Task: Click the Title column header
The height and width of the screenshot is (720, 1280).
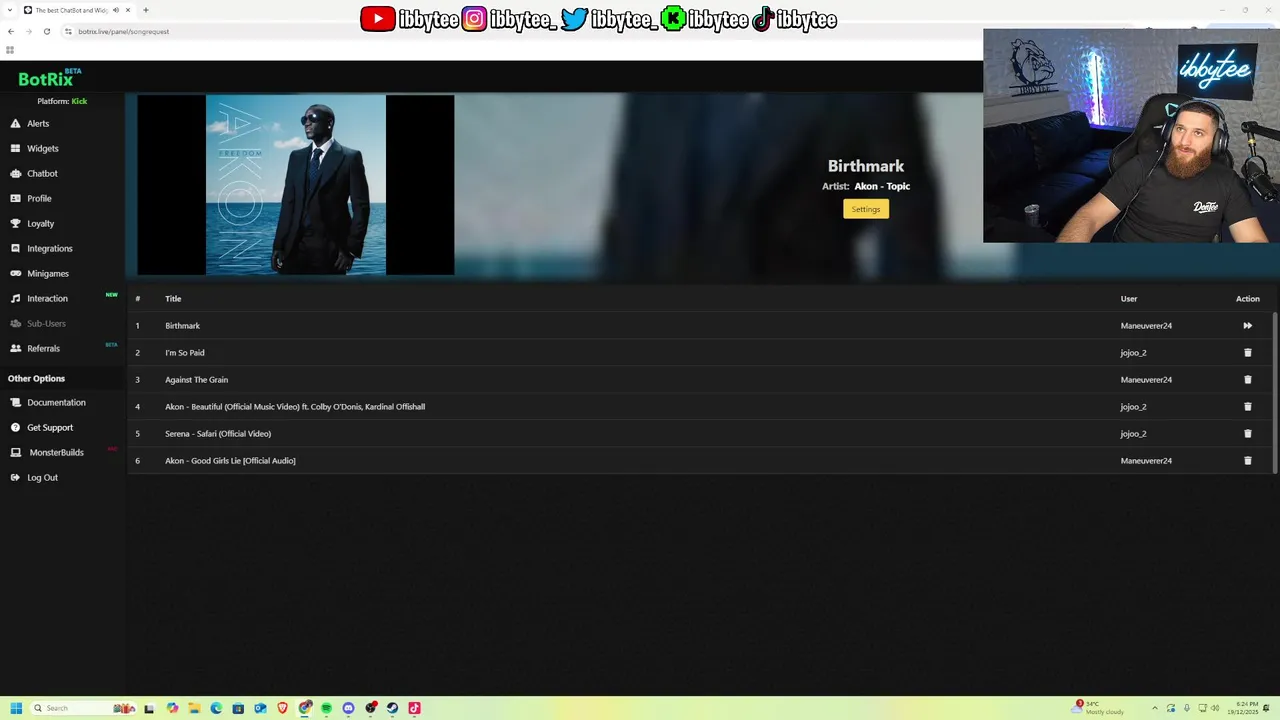Action: pos(173,299)
